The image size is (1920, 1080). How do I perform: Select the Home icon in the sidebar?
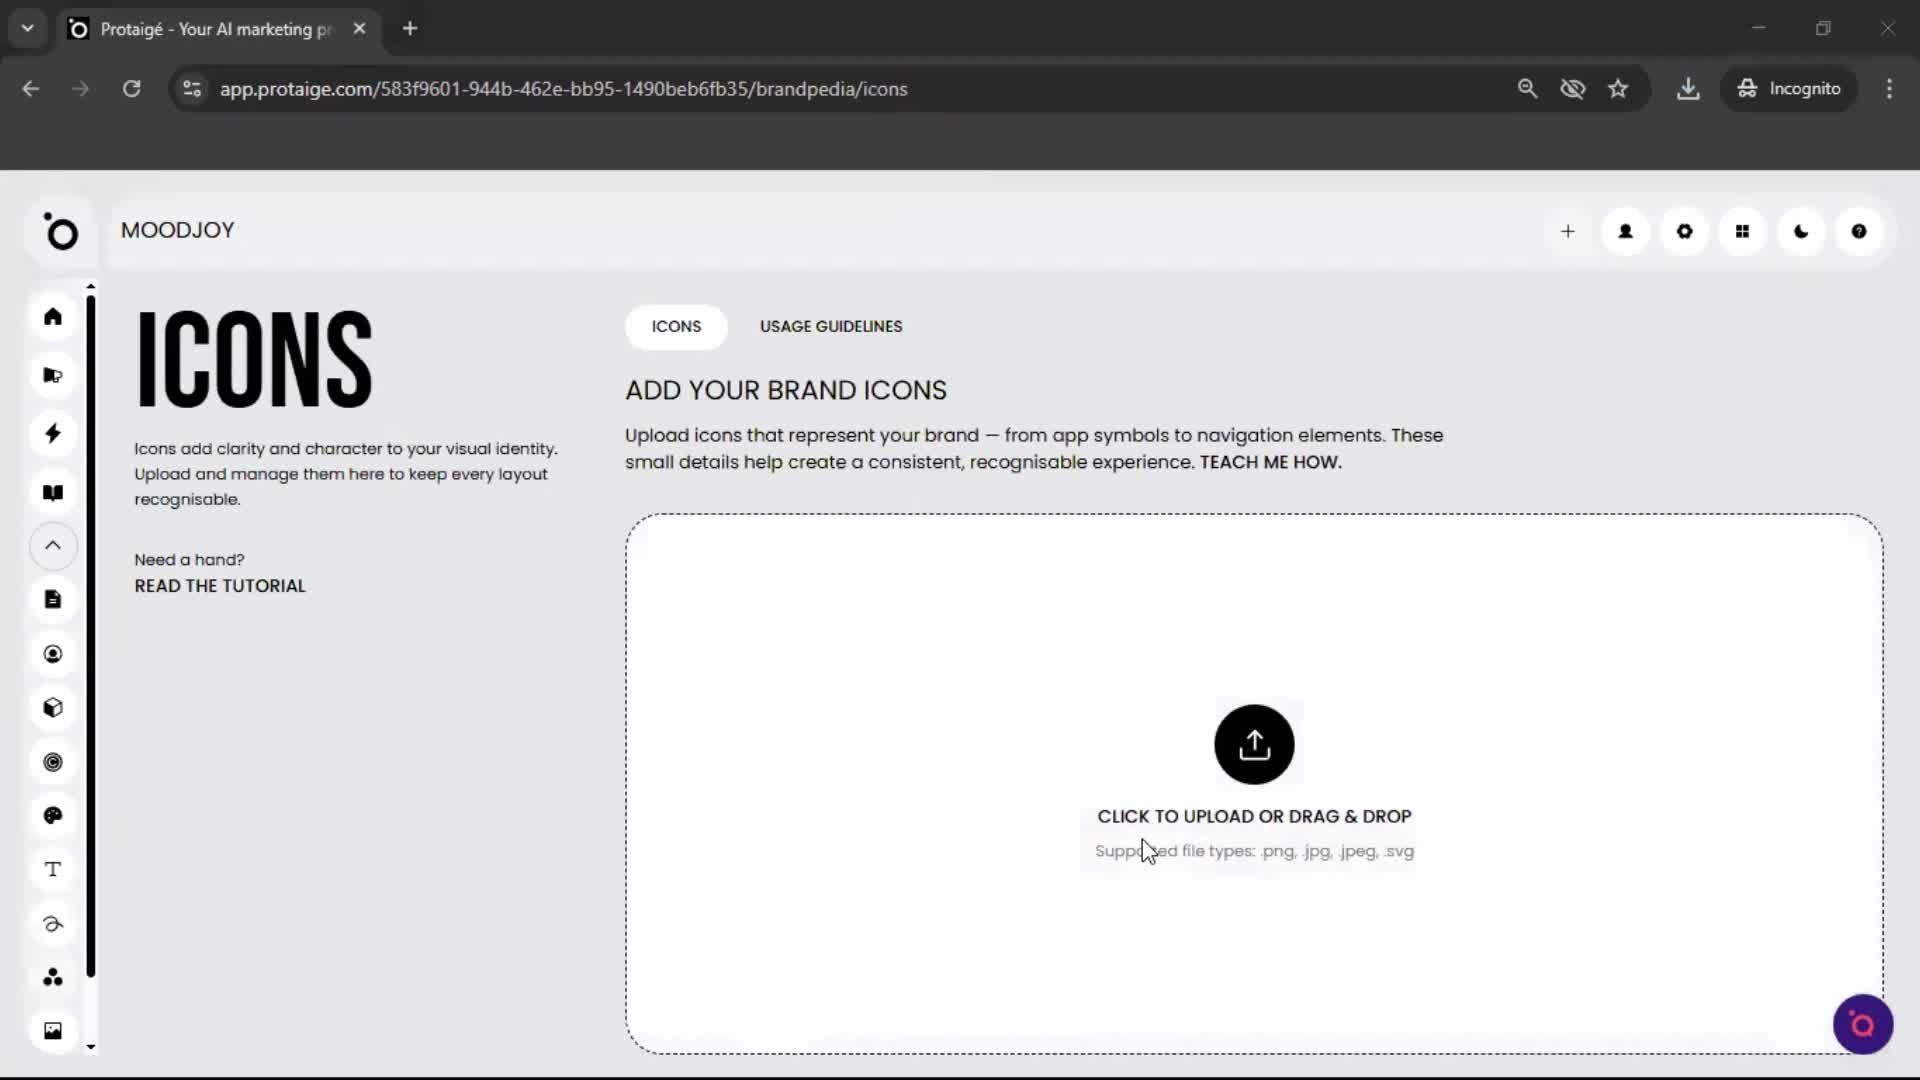(53, 317)
